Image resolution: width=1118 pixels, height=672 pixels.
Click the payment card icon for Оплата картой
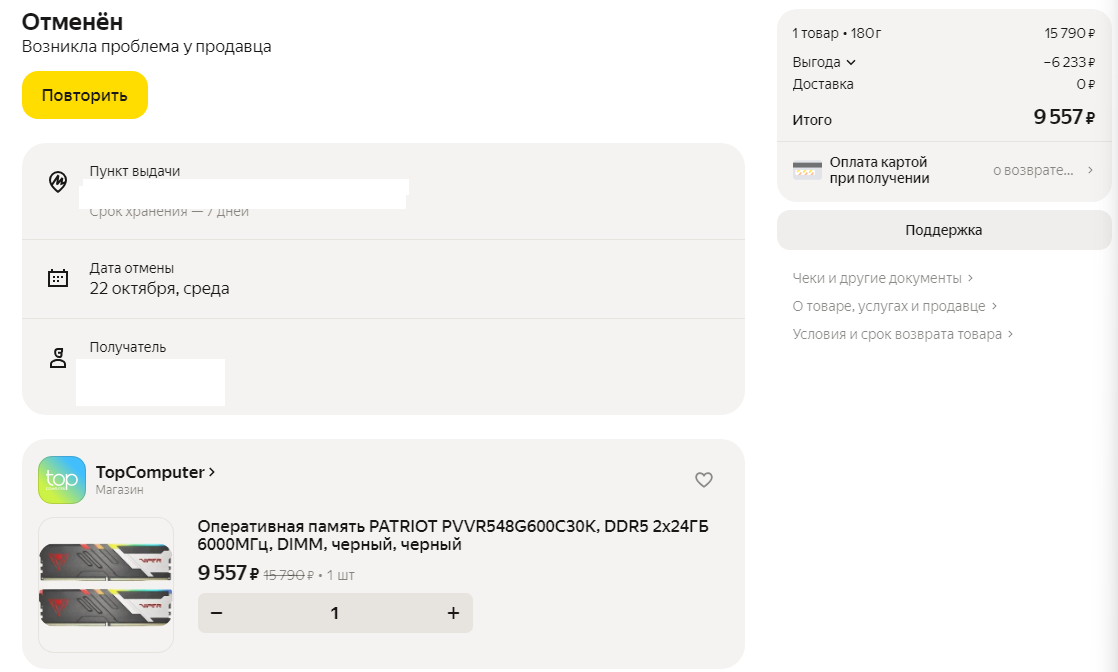point(806,167)
